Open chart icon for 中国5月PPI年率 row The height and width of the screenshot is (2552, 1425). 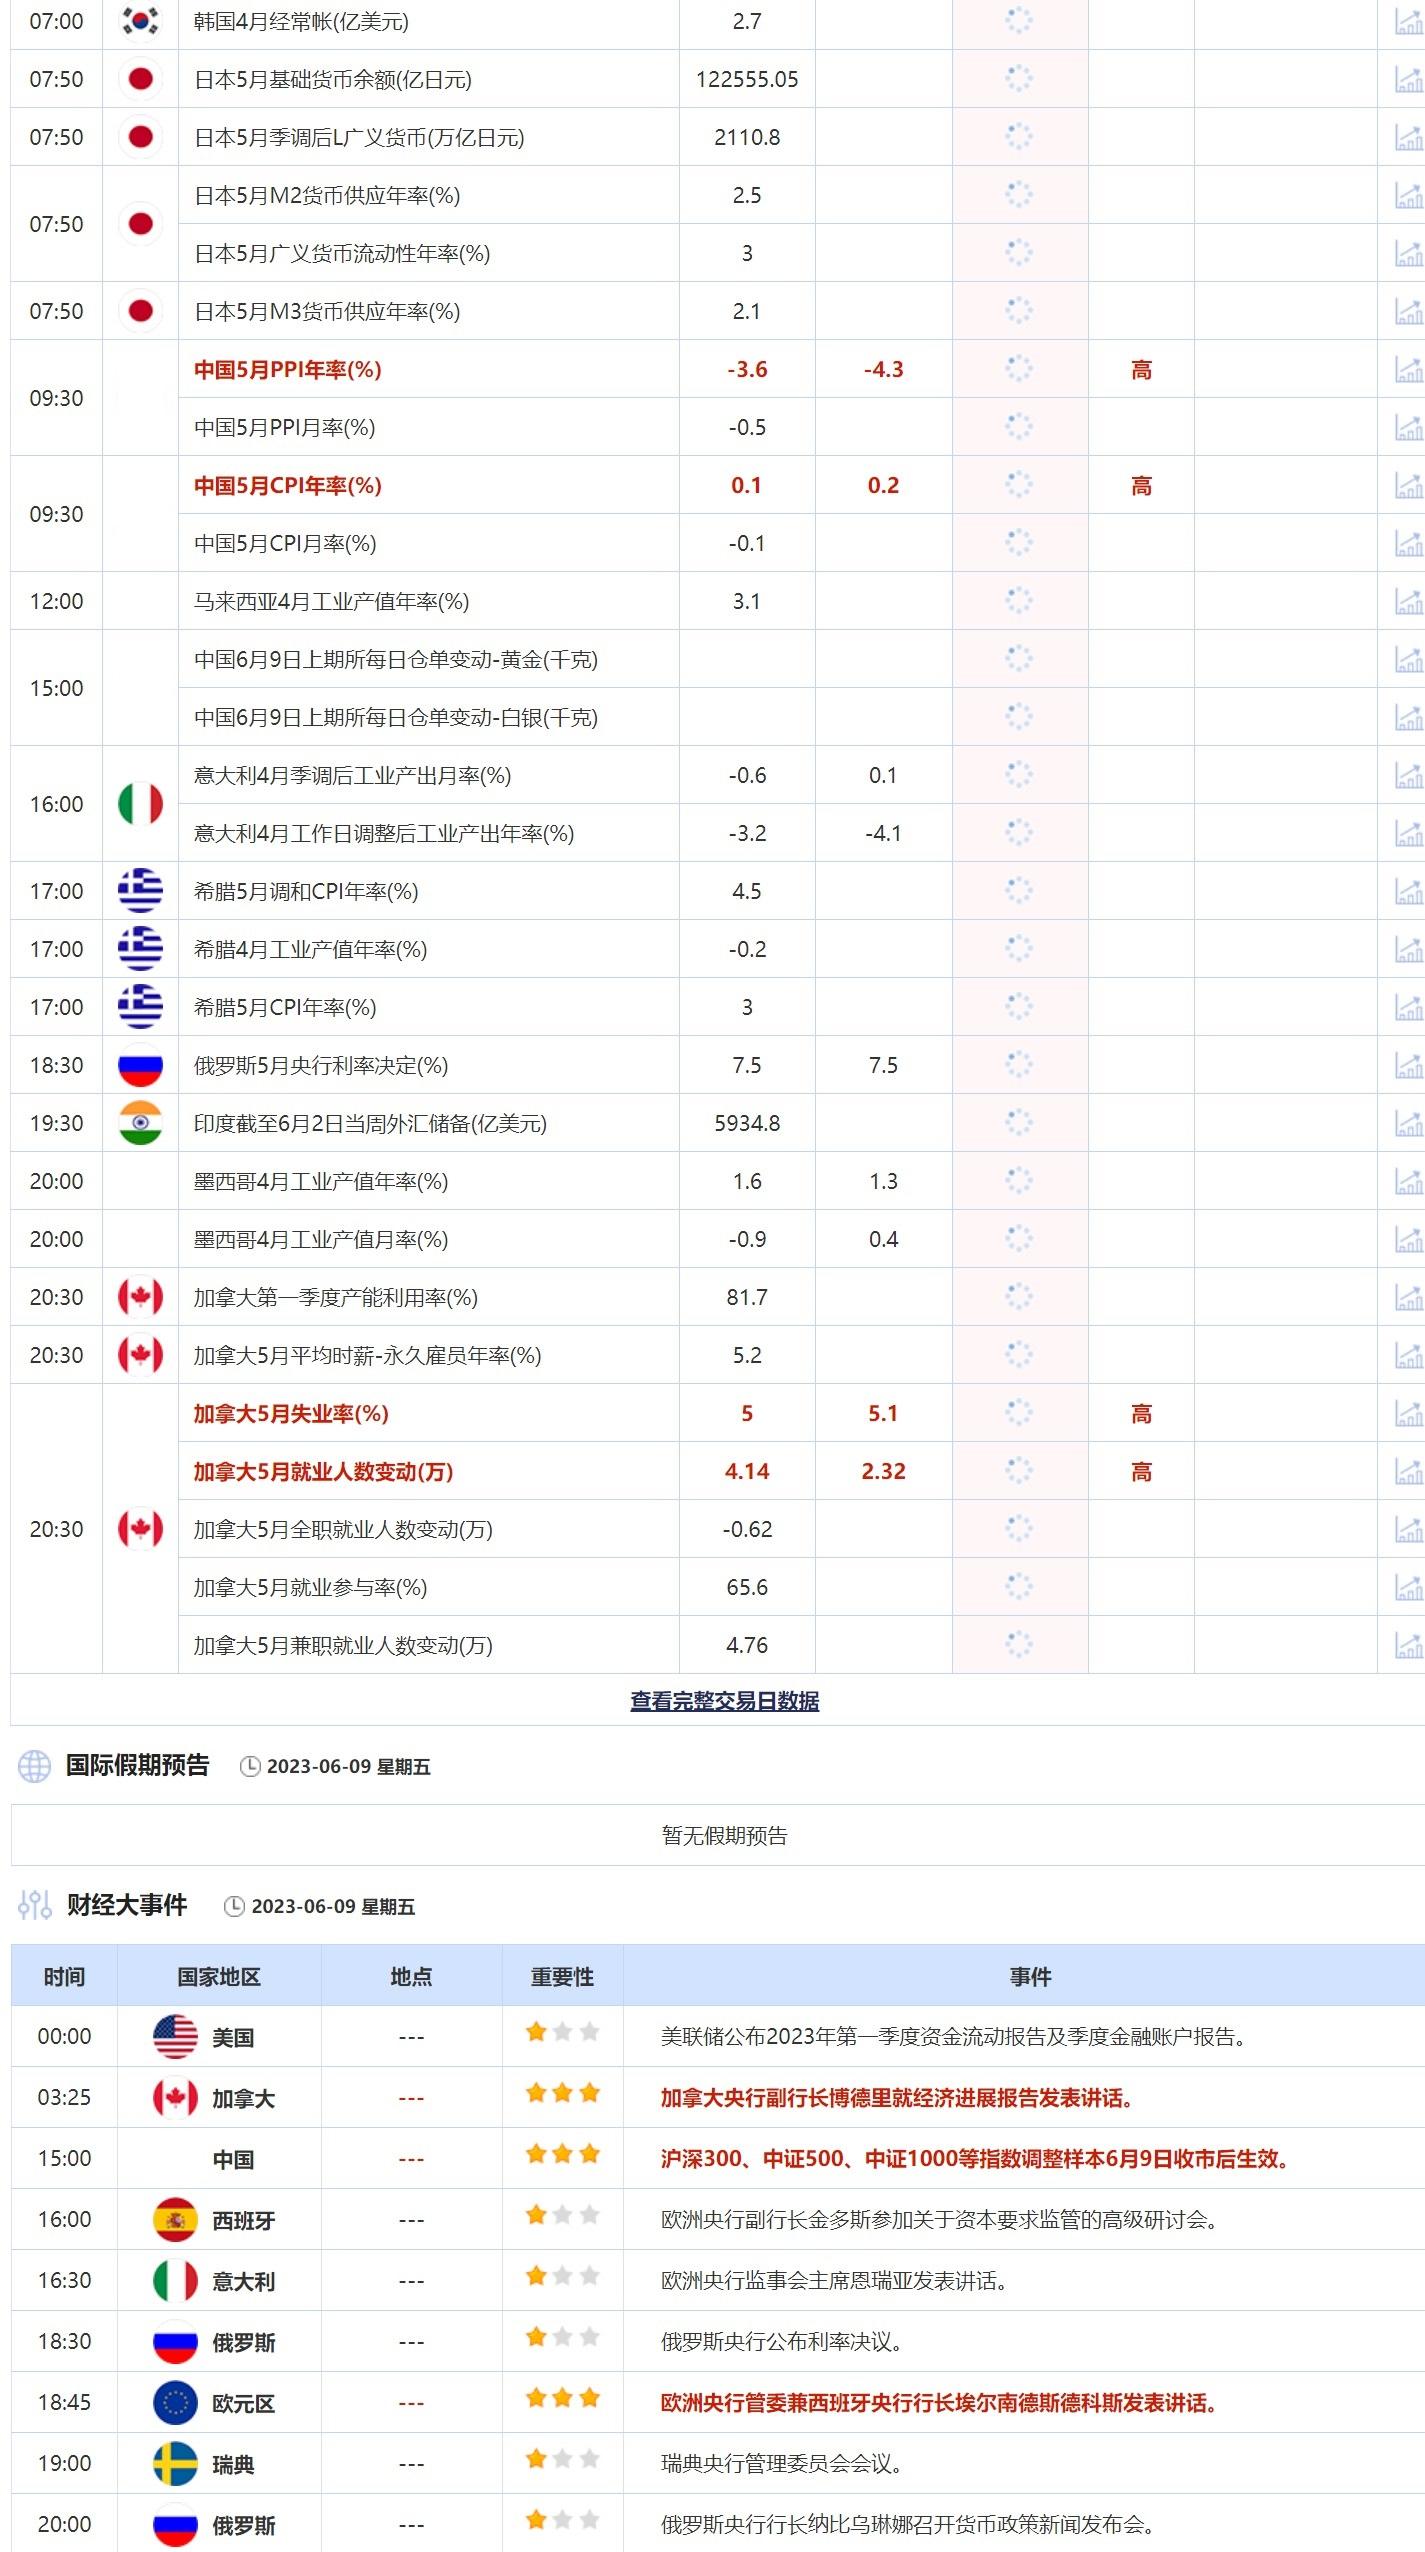coord(1408,370)
